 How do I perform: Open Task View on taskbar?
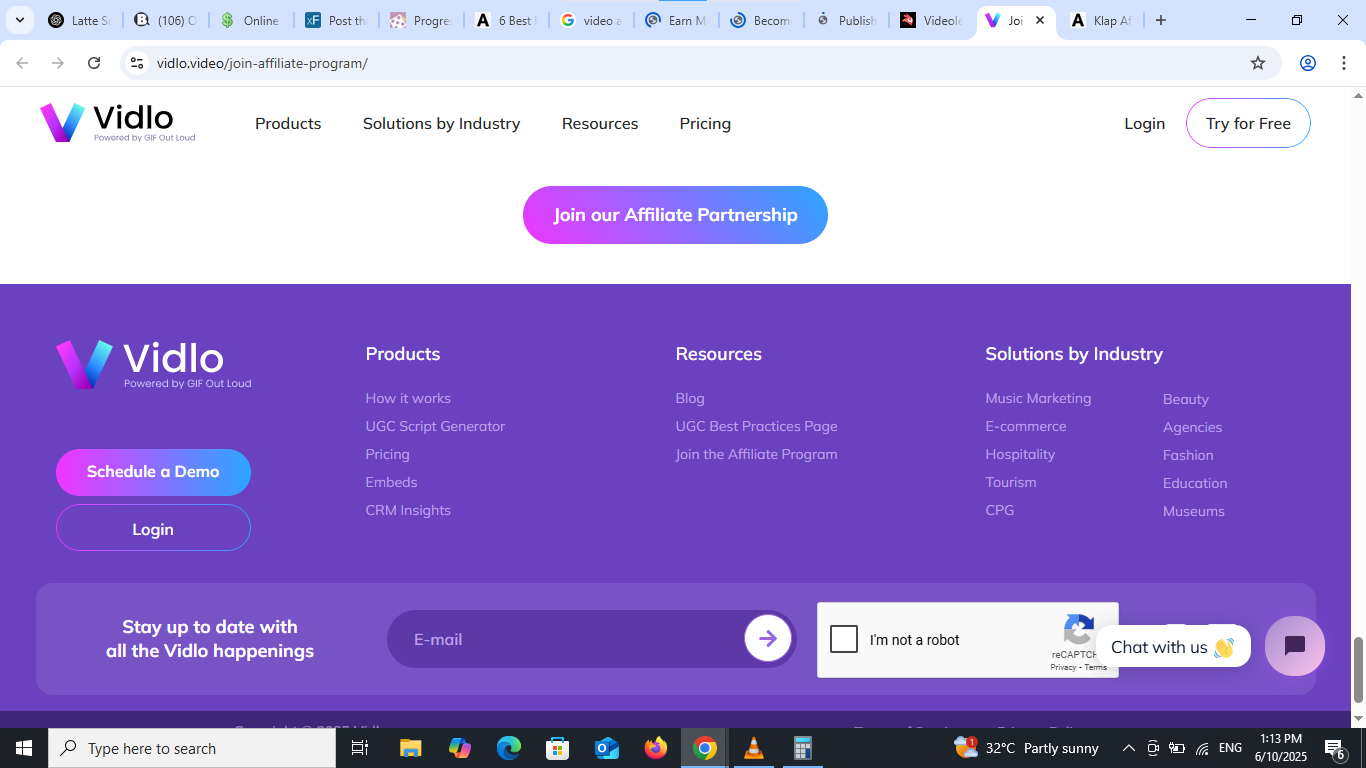point(360,748)
